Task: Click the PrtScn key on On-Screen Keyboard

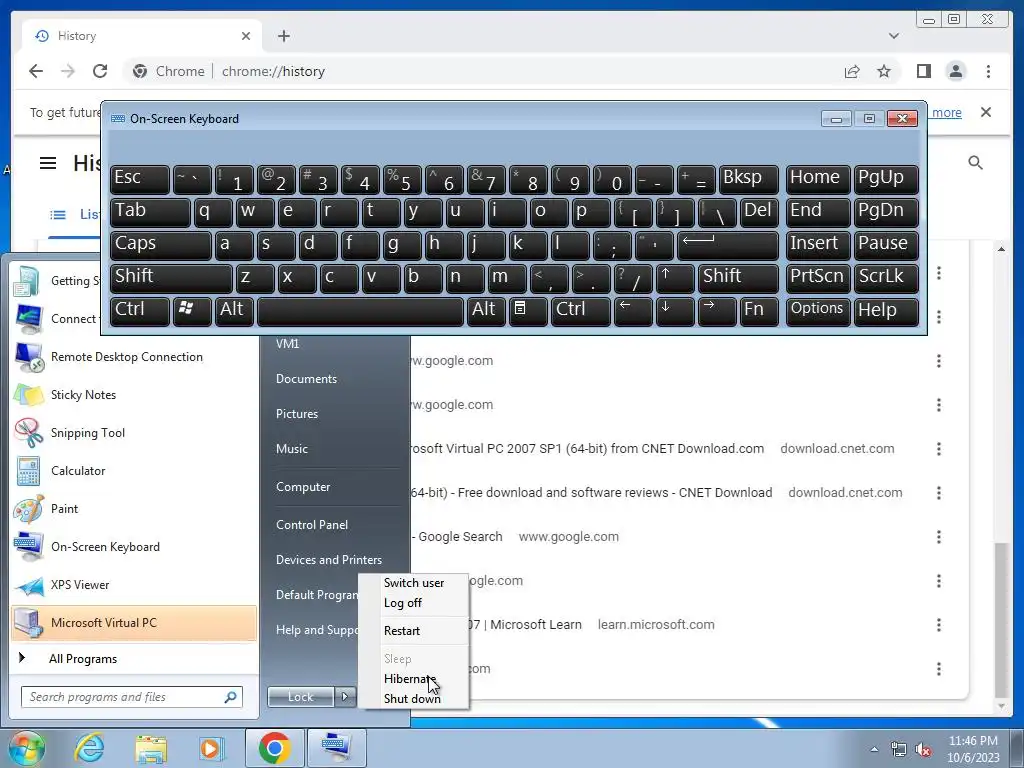Action: point(817,278)
